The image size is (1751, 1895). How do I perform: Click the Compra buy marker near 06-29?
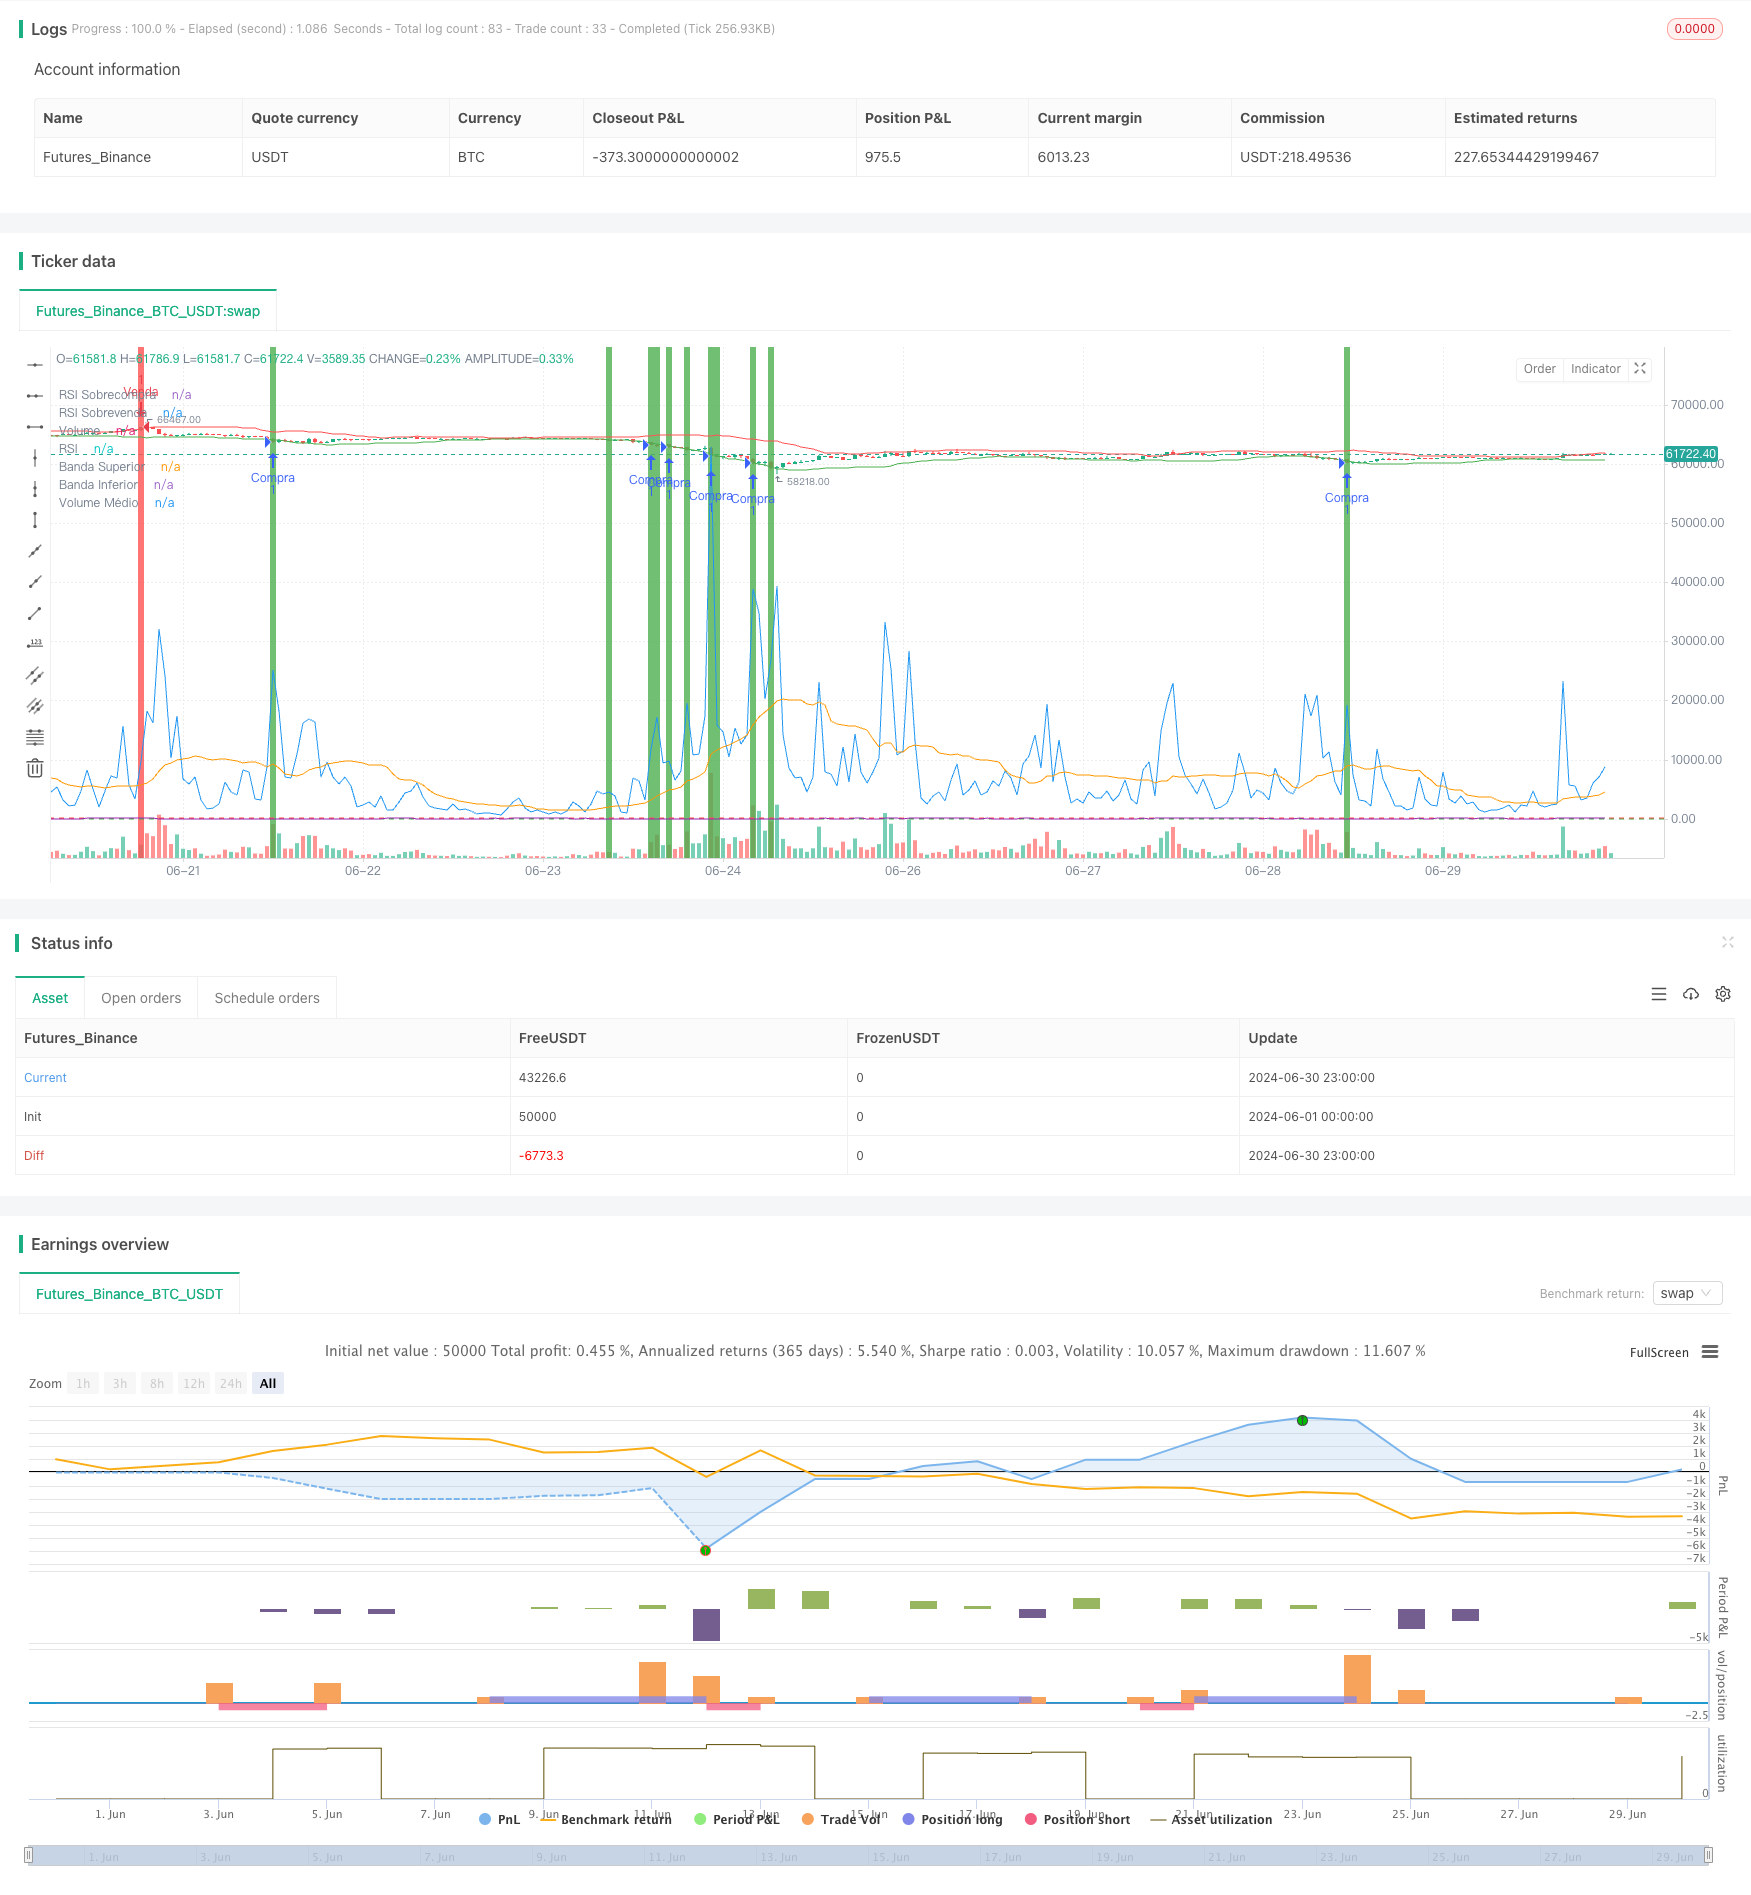1346,498
